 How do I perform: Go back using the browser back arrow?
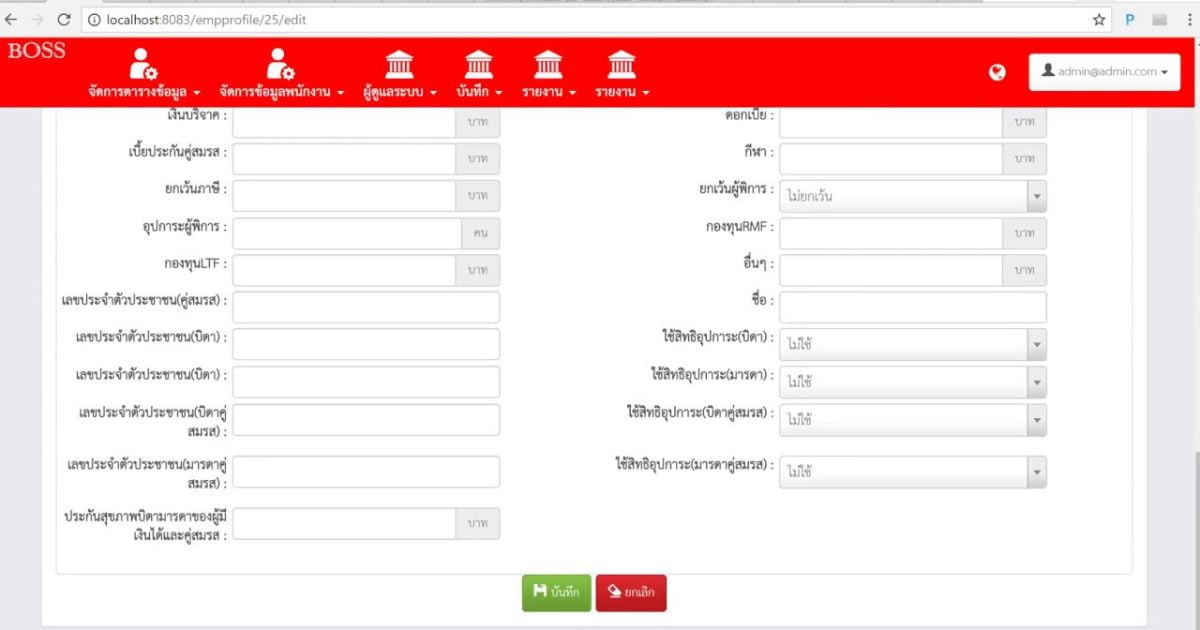pyautogui.click(x=12, y=19)
